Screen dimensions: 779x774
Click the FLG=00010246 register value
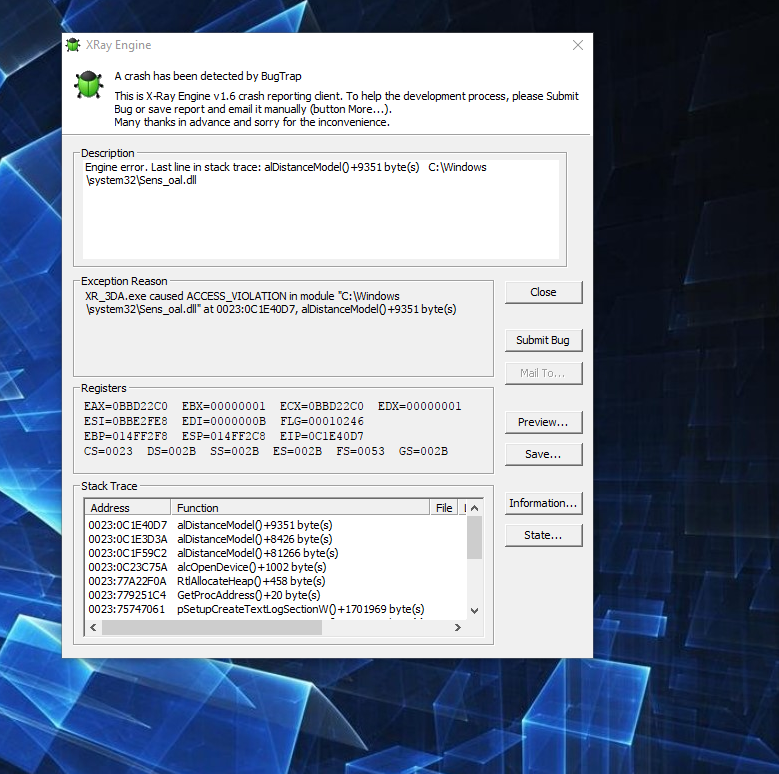[321, 421]
